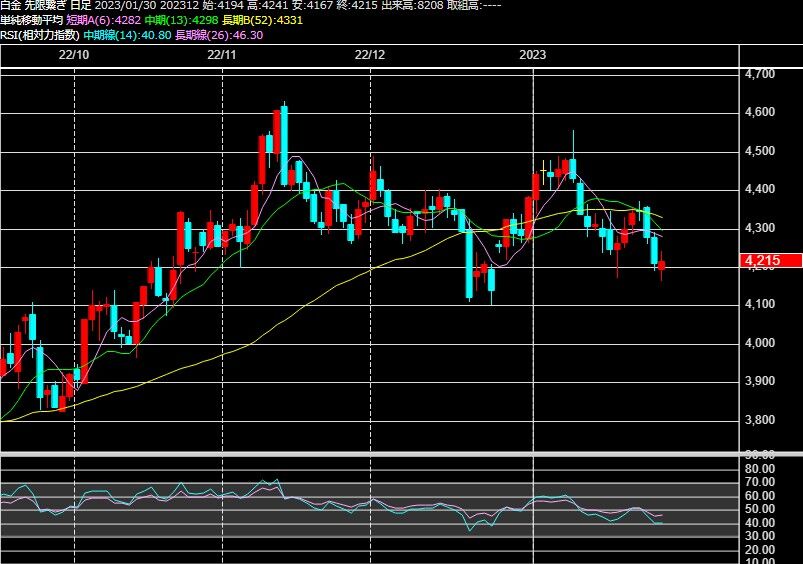Click the 2023 date axis label
This screenshot has height=564, width=803.
pos(533,55)
